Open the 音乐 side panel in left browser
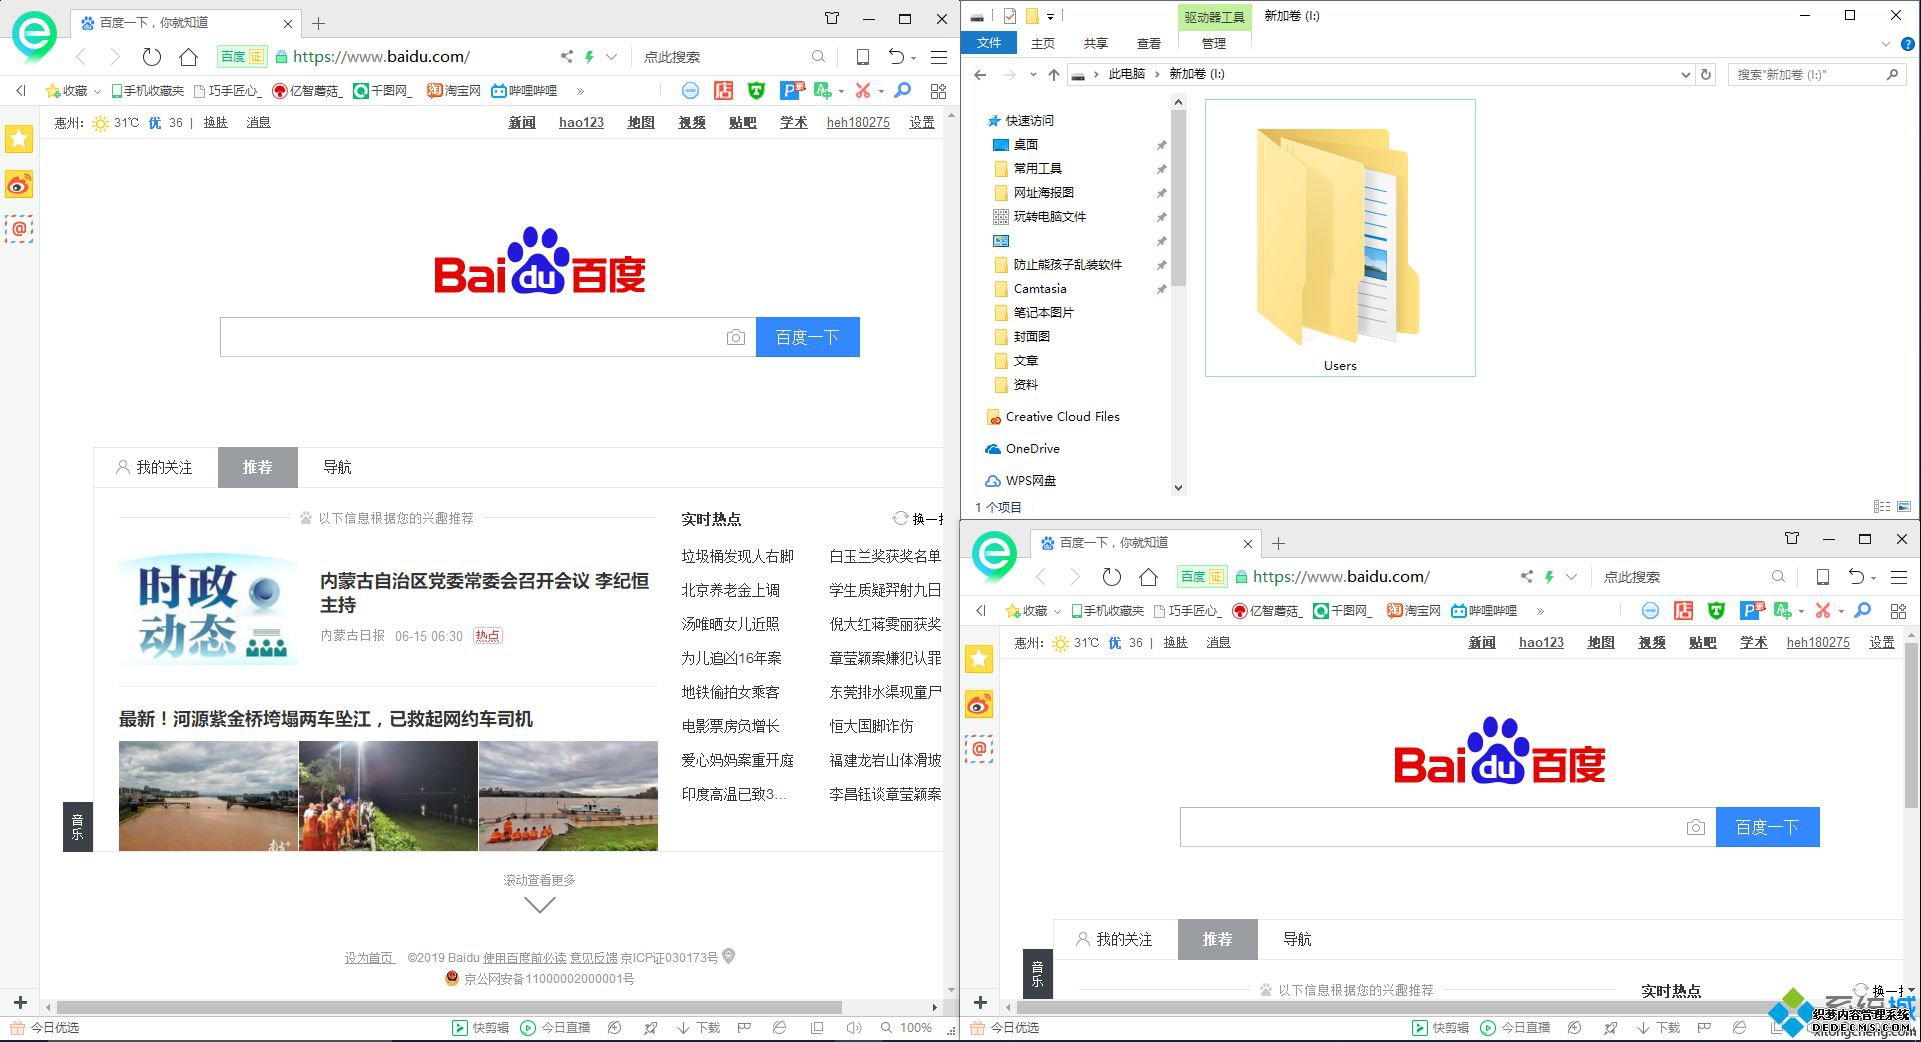1921x1042 pixels. tap(78, 826)
